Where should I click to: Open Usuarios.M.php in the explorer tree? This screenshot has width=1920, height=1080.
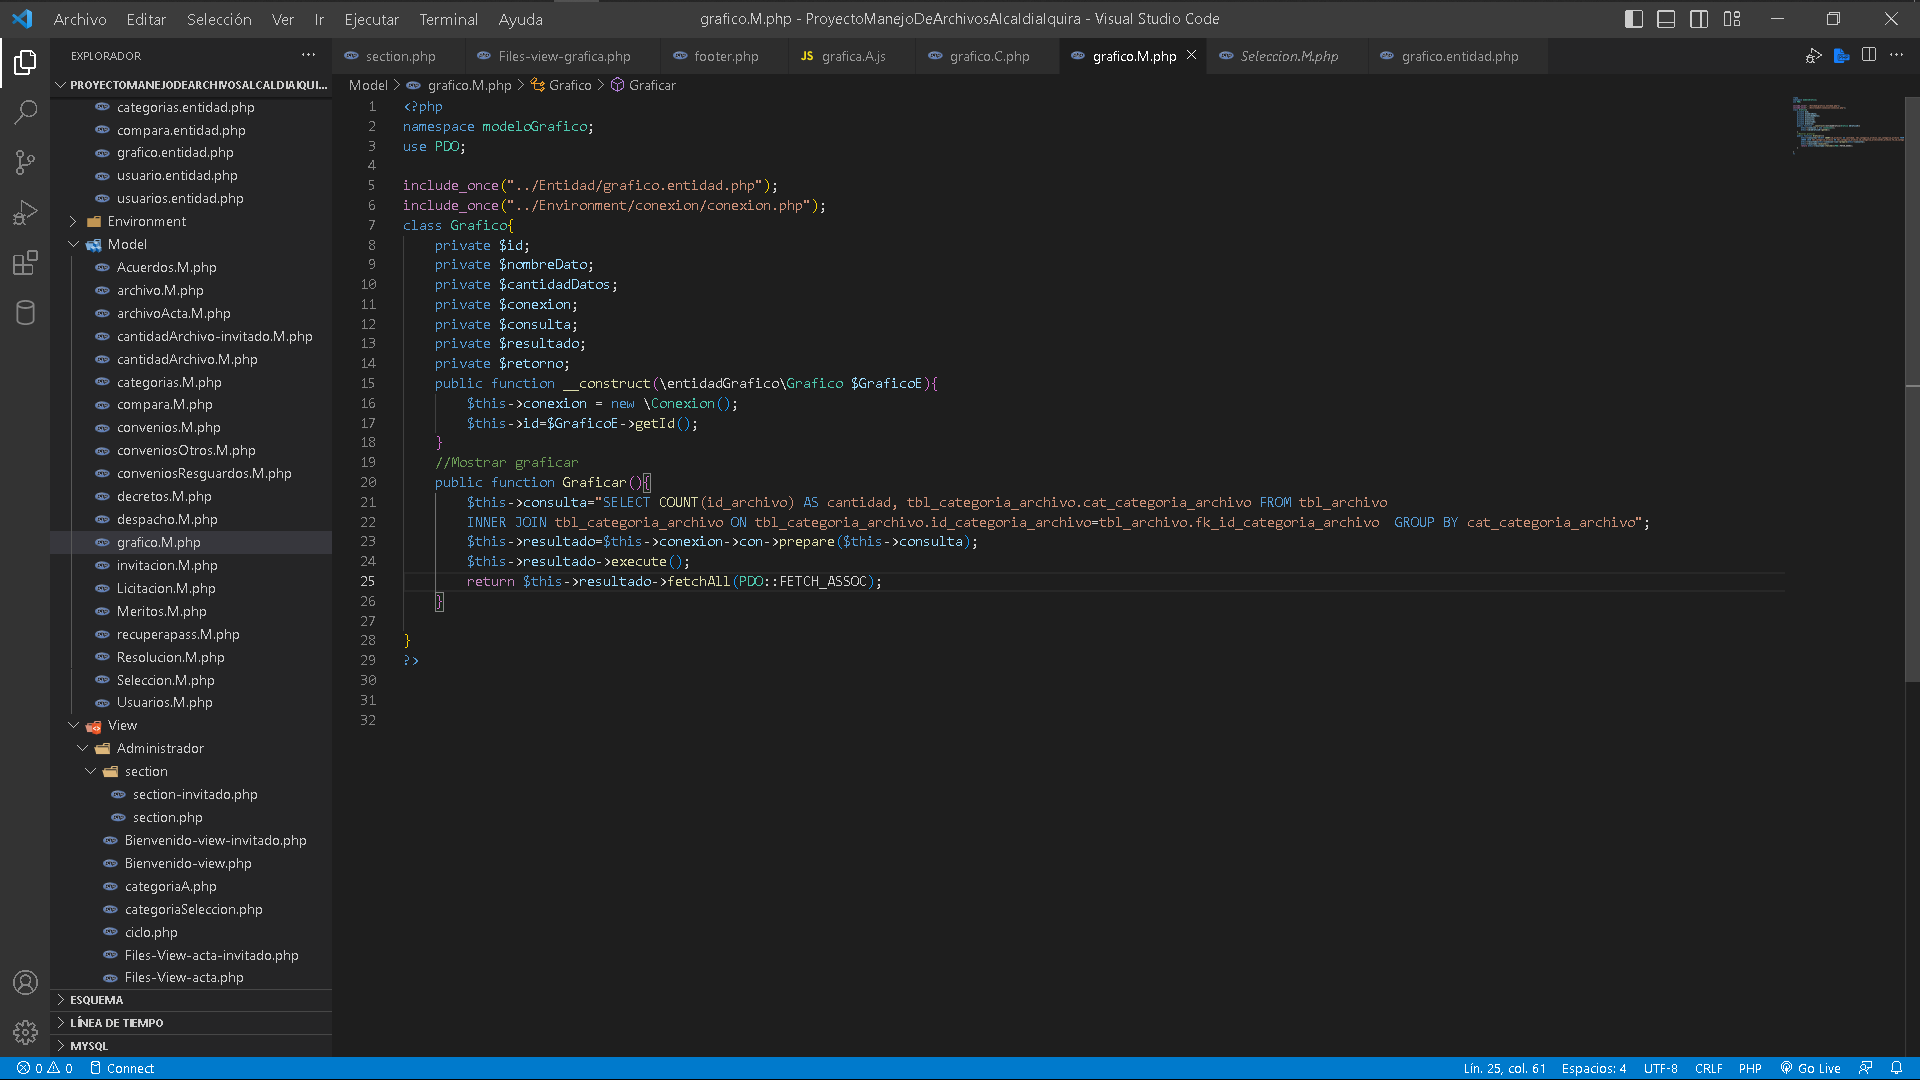[191, 702]
